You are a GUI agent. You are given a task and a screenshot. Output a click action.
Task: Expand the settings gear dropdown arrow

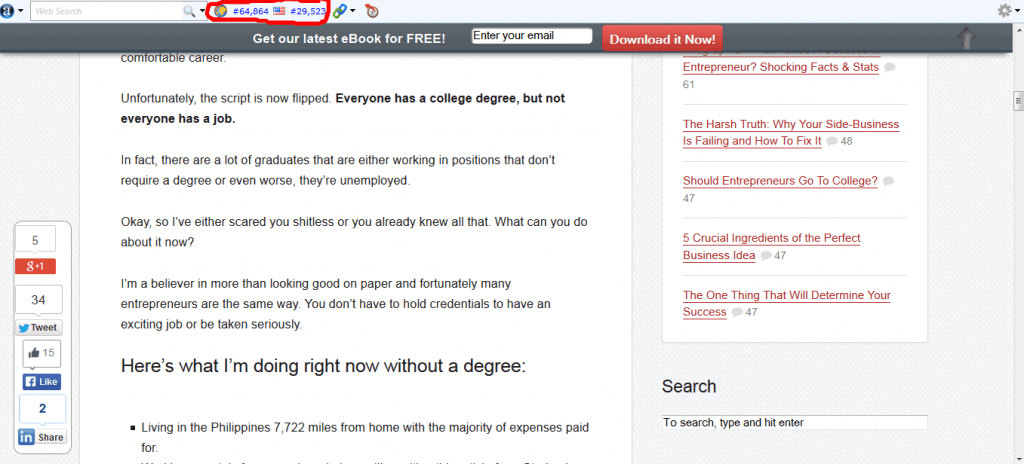coord(1016,11)
